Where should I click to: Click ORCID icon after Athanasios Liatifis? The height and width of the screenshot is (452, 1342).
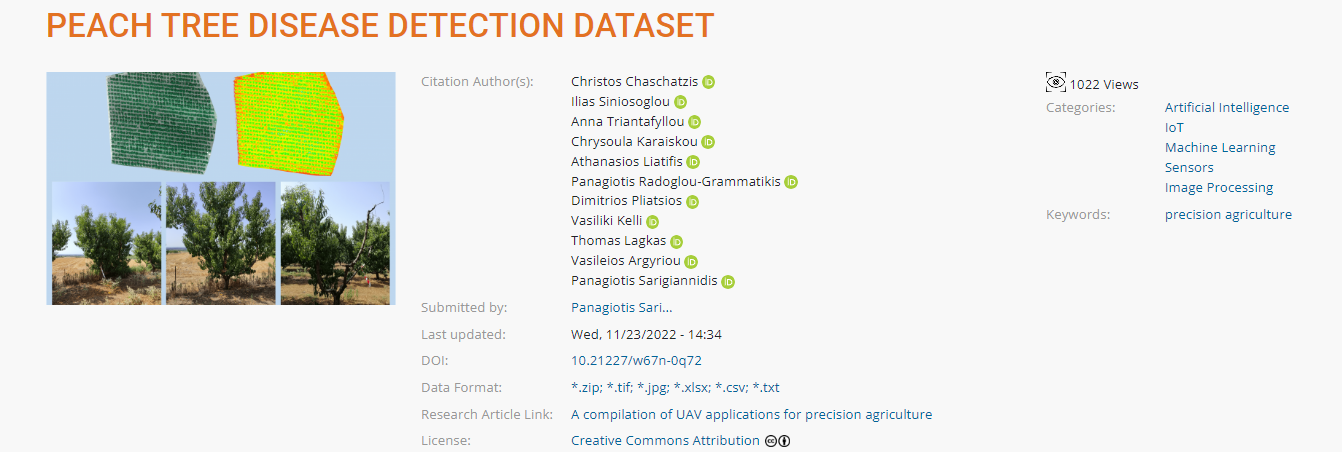[693, 162]
